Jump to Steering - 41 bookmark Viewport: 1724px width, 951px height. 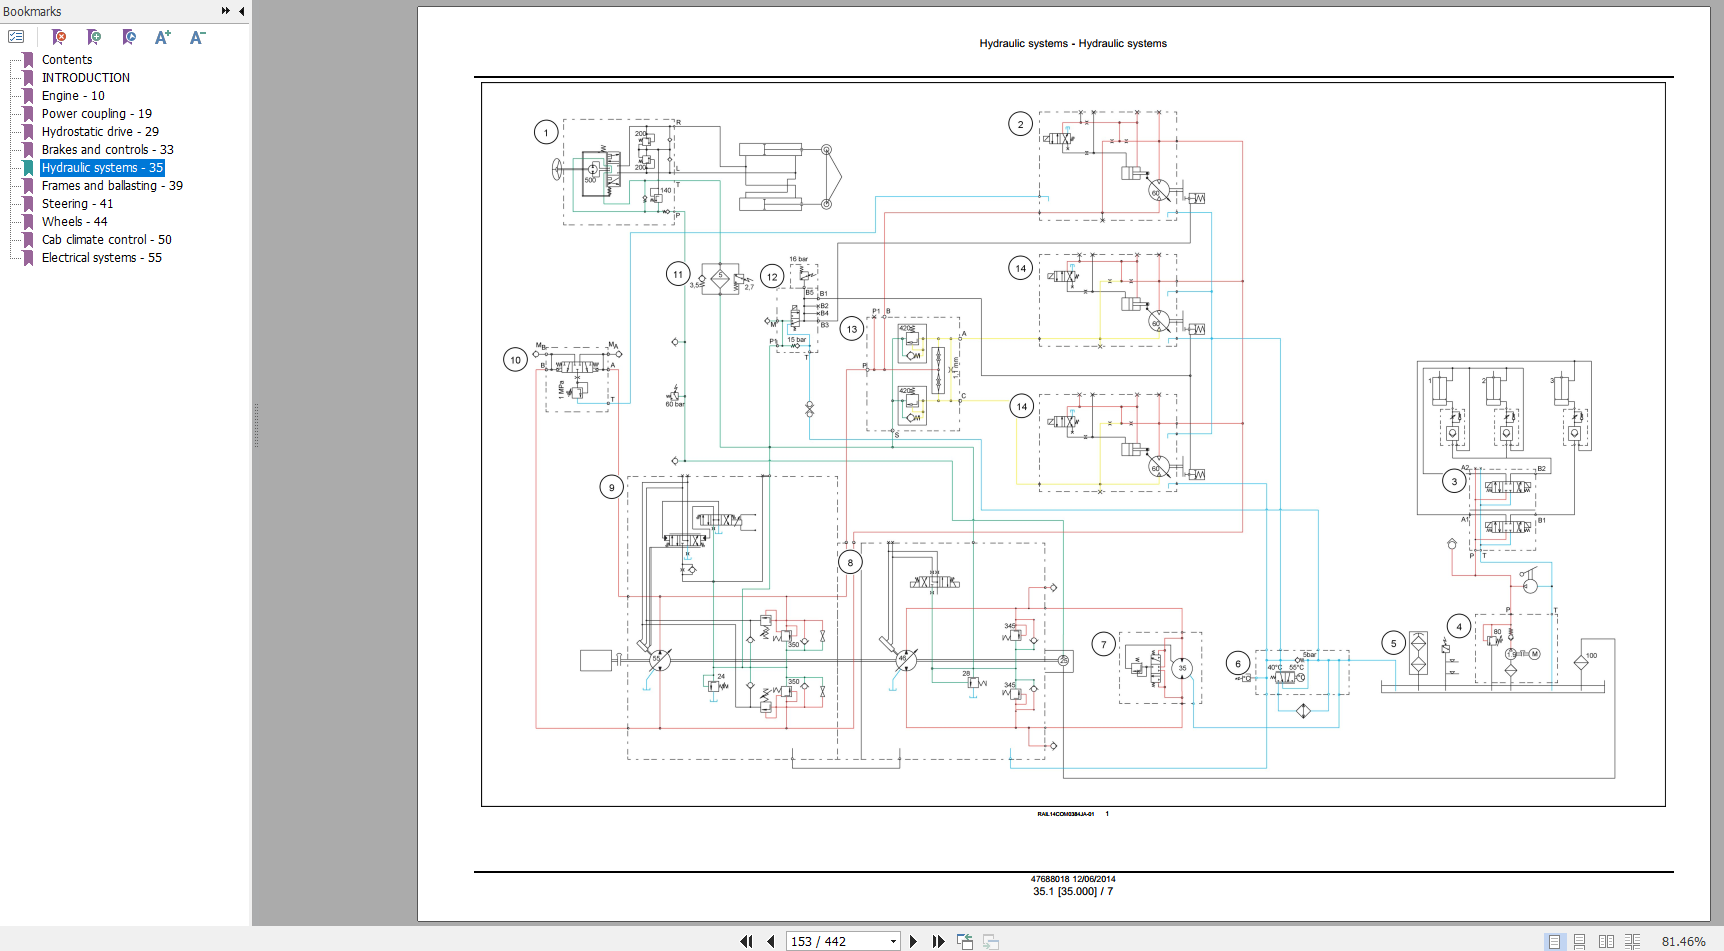77,204
